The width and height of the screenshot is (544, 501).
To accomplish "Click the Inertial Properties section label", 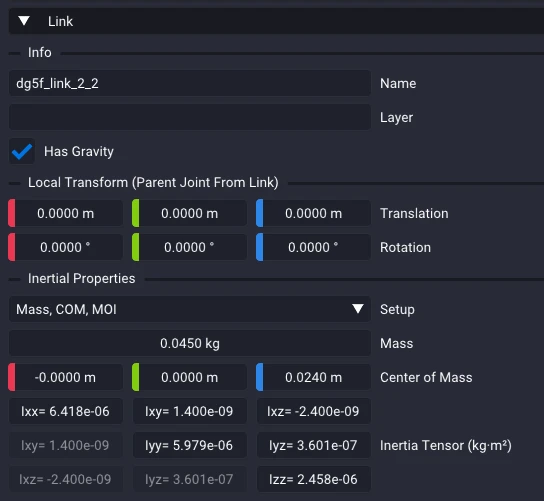I will click(x=82, y=278).
